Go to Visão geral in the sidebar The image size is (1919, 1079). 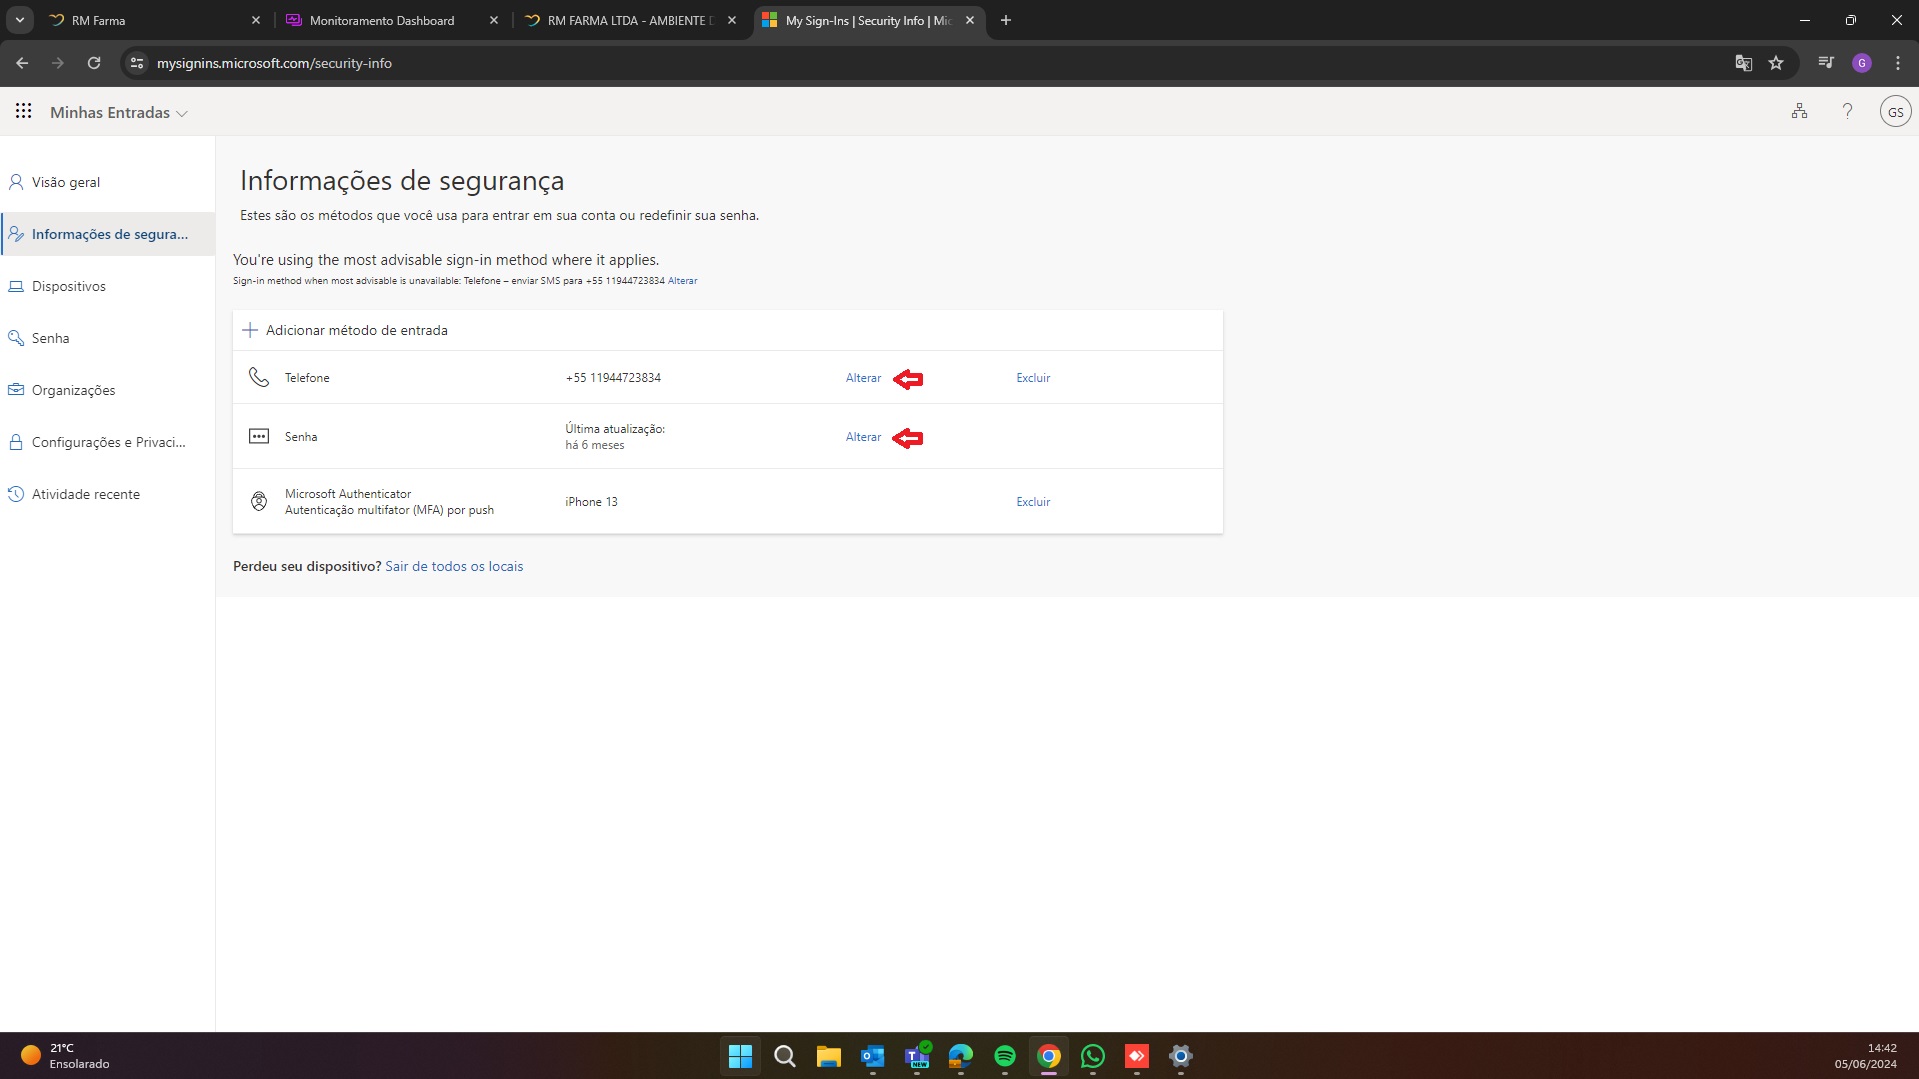66,182
